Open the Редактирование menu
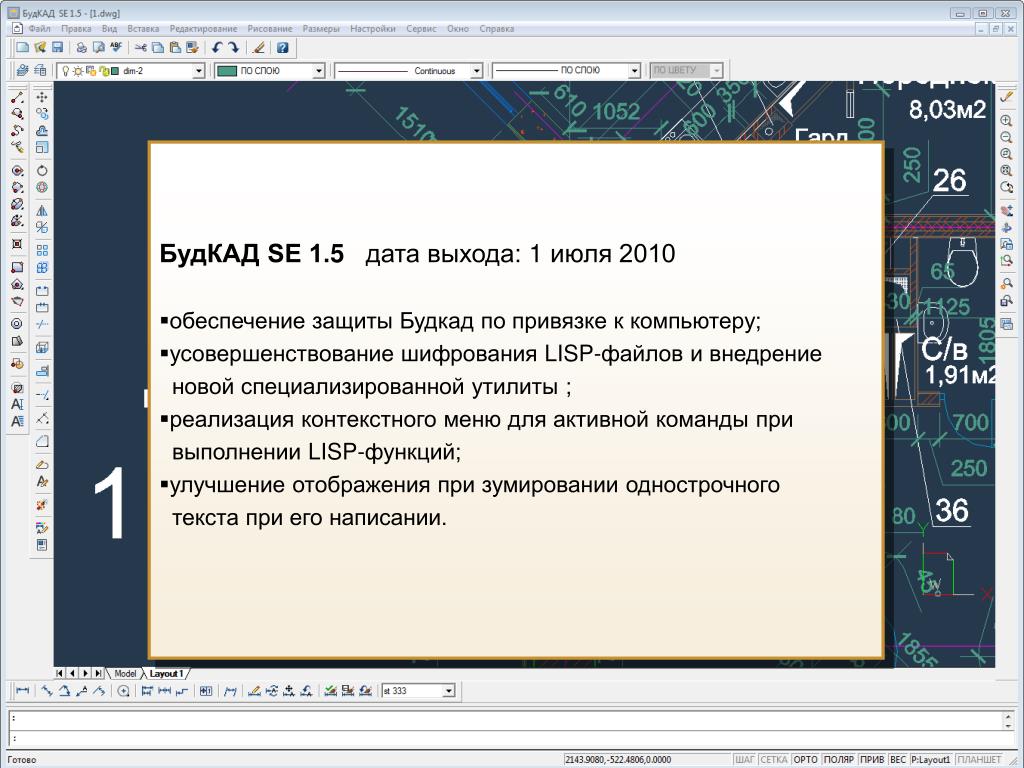Viewport: 1024px width, 768px height. coord(203,29)
